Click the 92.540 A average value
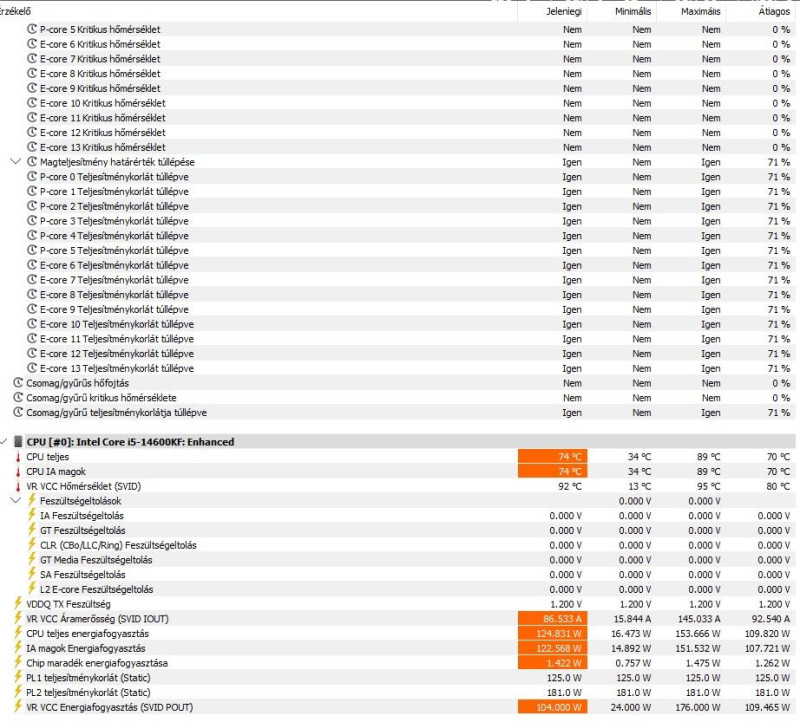800x722 pixels. pos(771,619)
